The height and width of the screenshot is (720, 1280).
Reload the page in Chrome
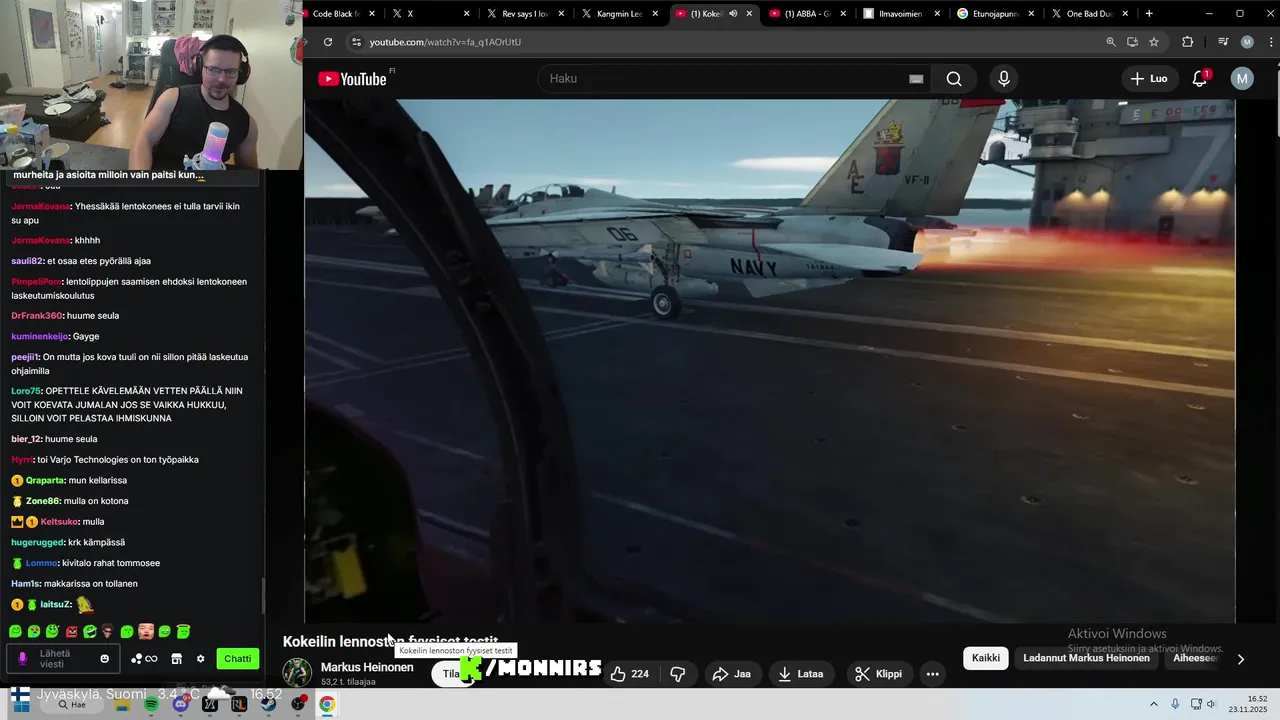click(327, 42)
